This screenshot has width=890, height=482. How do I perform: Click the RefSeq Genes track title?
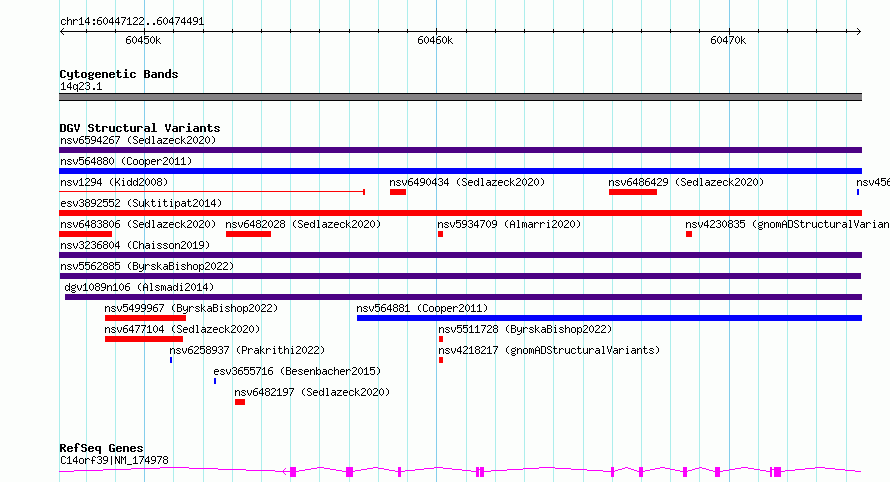pos(101,448)
